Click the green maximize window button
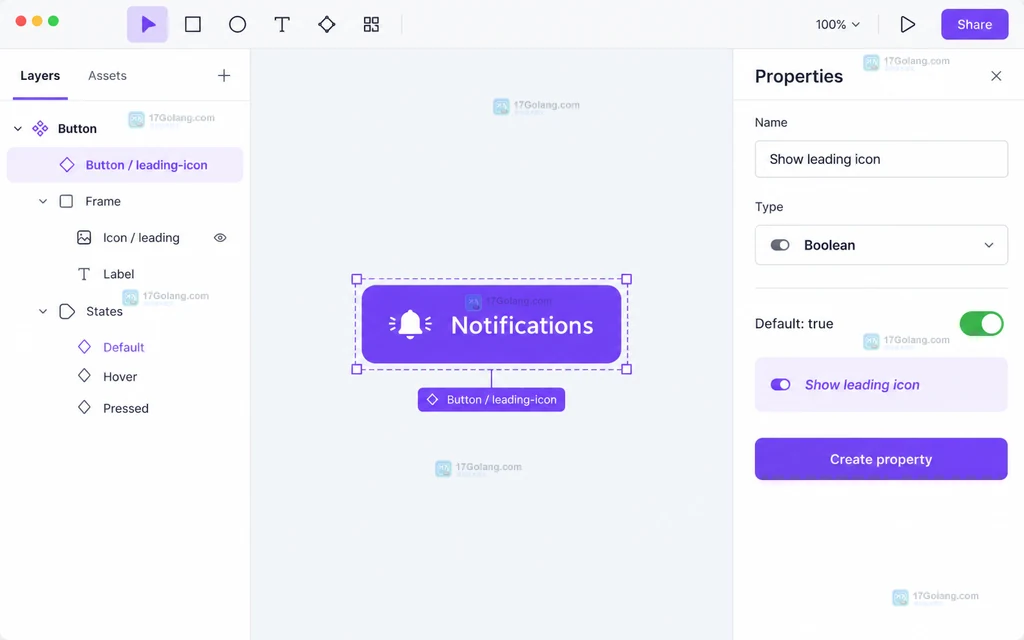 coord(54,21)
